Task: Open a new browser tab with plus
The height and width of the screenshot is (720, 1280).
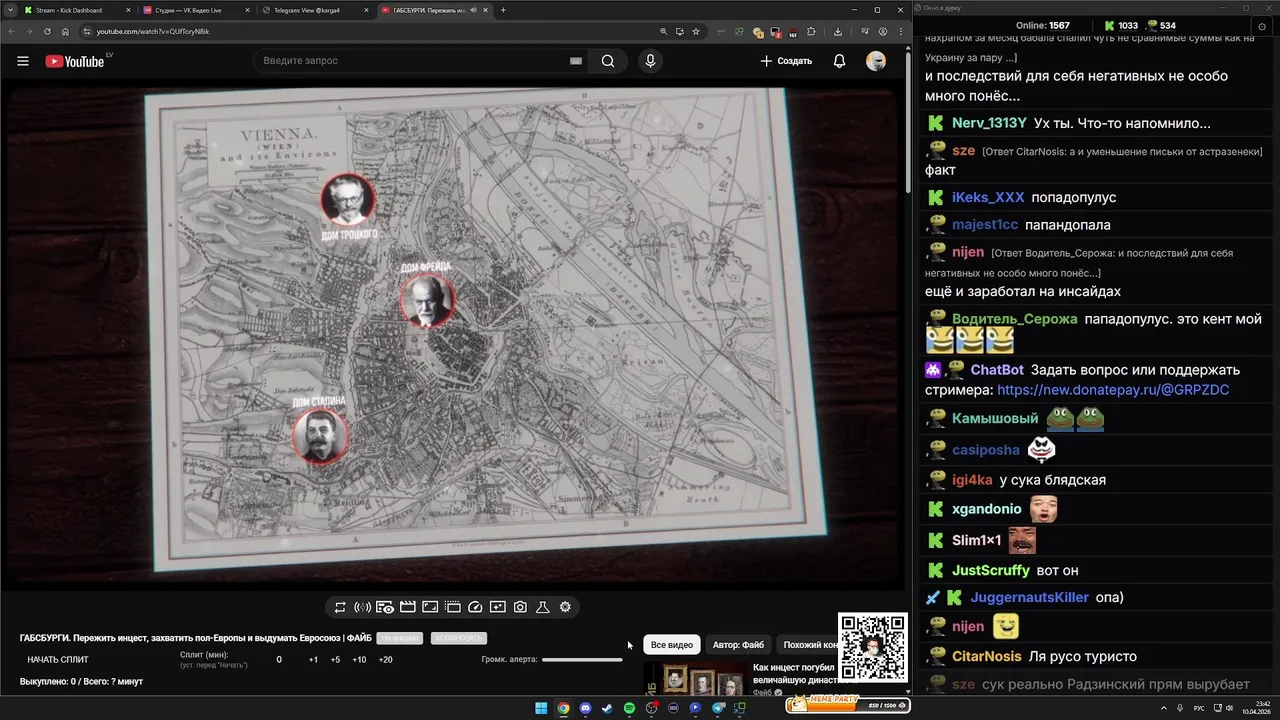Action: (x=503, y=10)
